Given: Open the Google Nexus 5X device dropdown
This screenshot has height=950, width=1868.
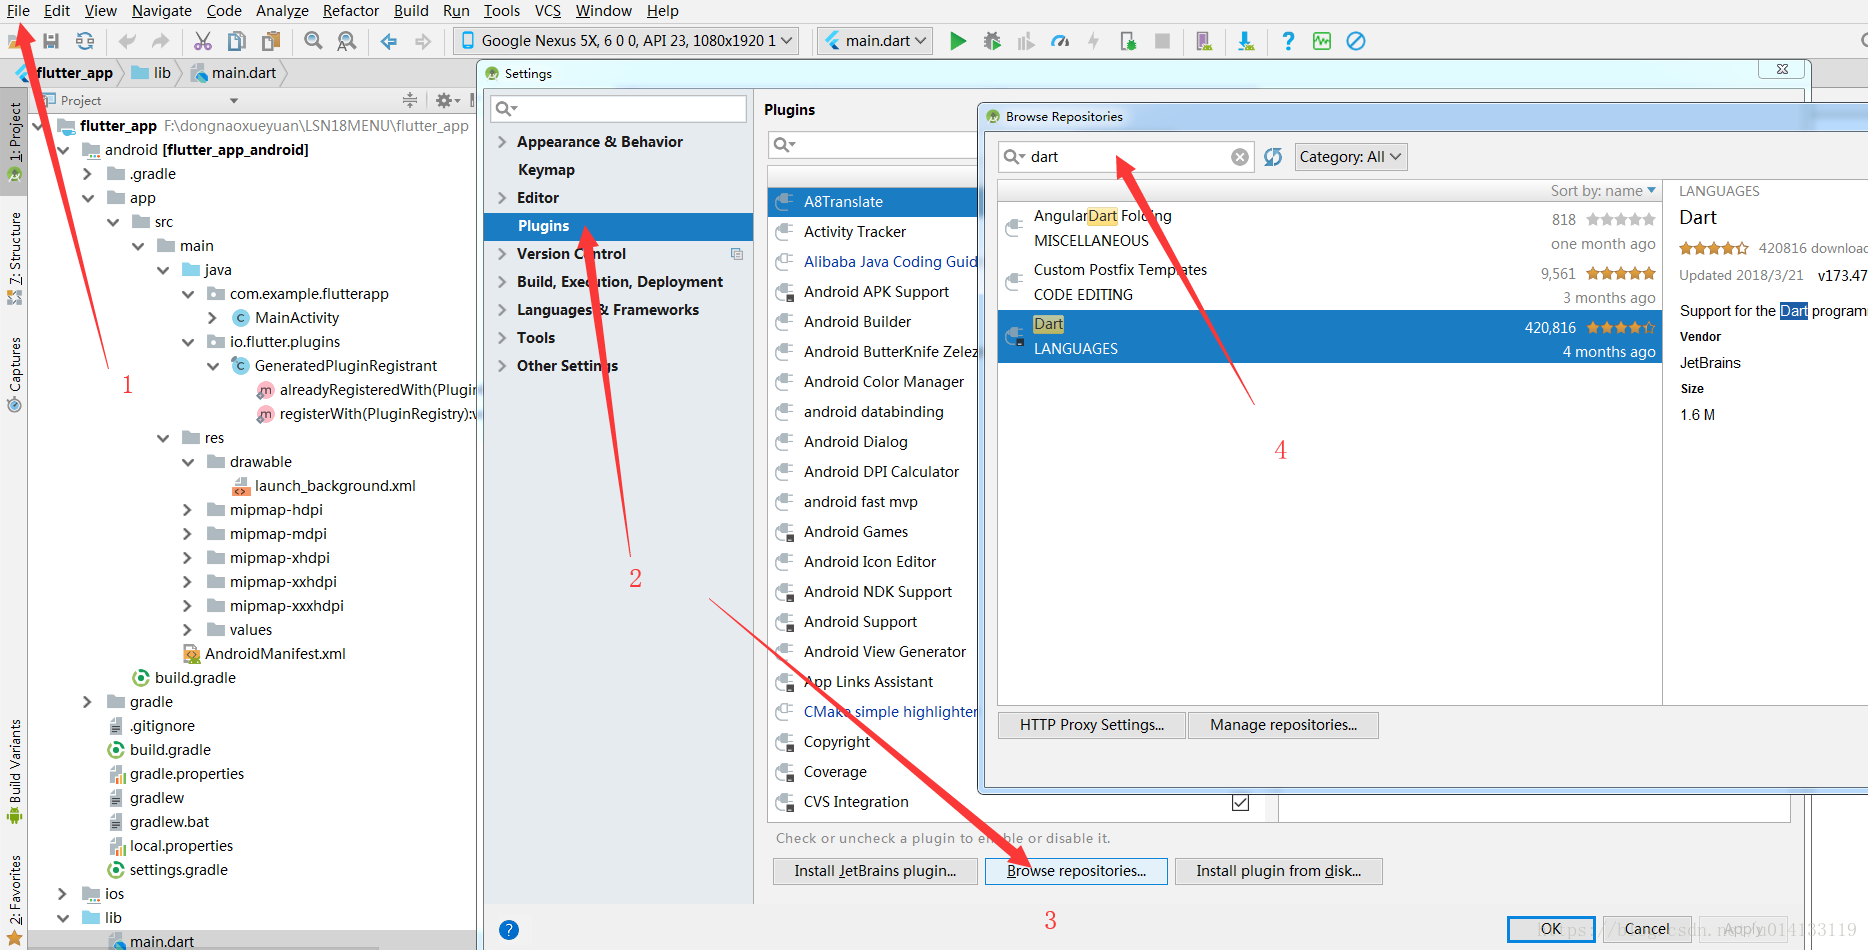Looking at the screenshot, I should click(627, 41).
